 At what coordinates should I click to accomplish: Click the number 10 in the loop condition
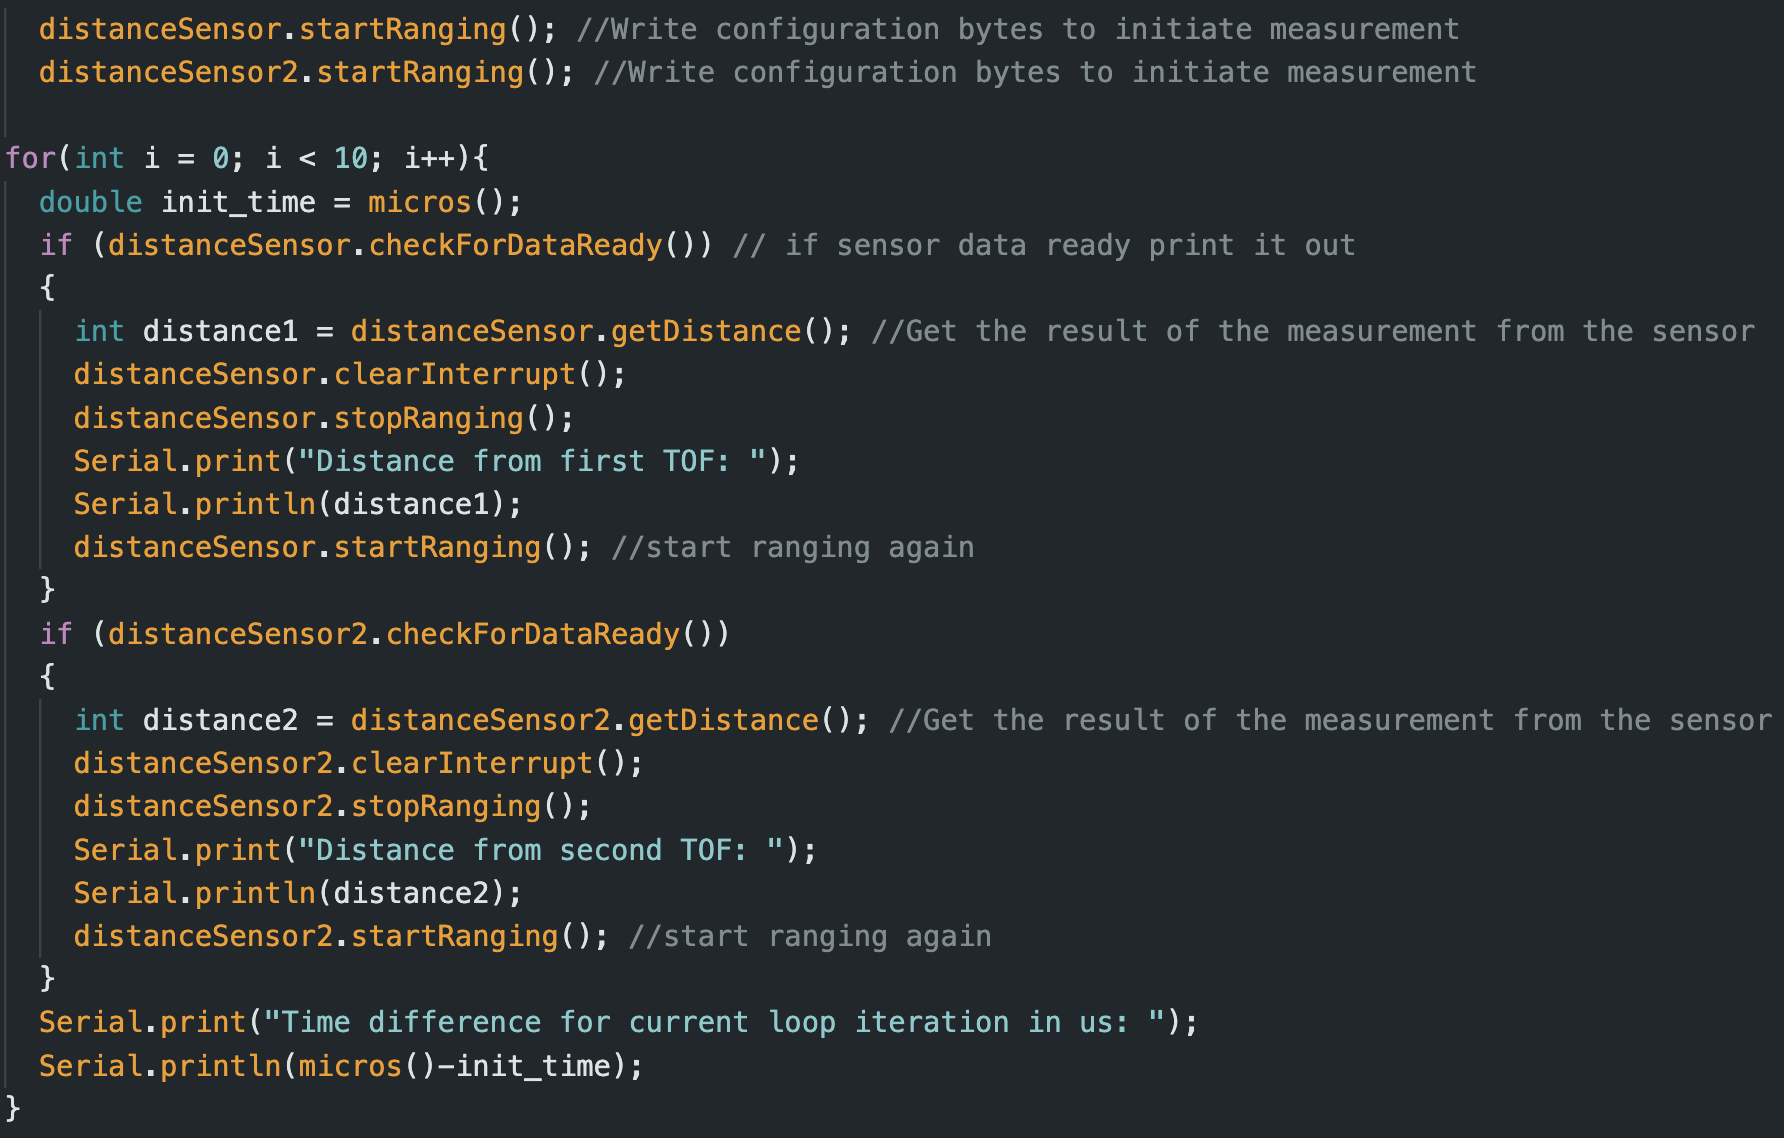pos(350,158)
